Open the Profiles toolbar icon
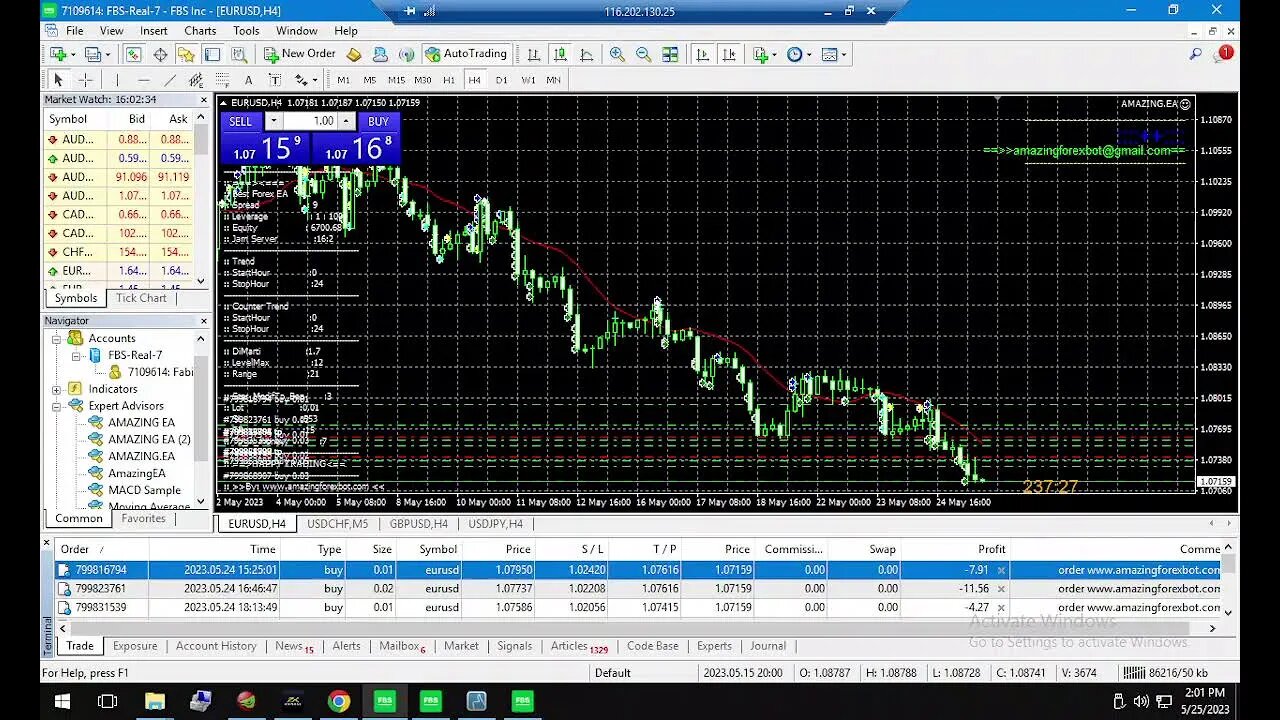Image resolution: width=1280 pixels, height=720 pixels. [93, 54]
